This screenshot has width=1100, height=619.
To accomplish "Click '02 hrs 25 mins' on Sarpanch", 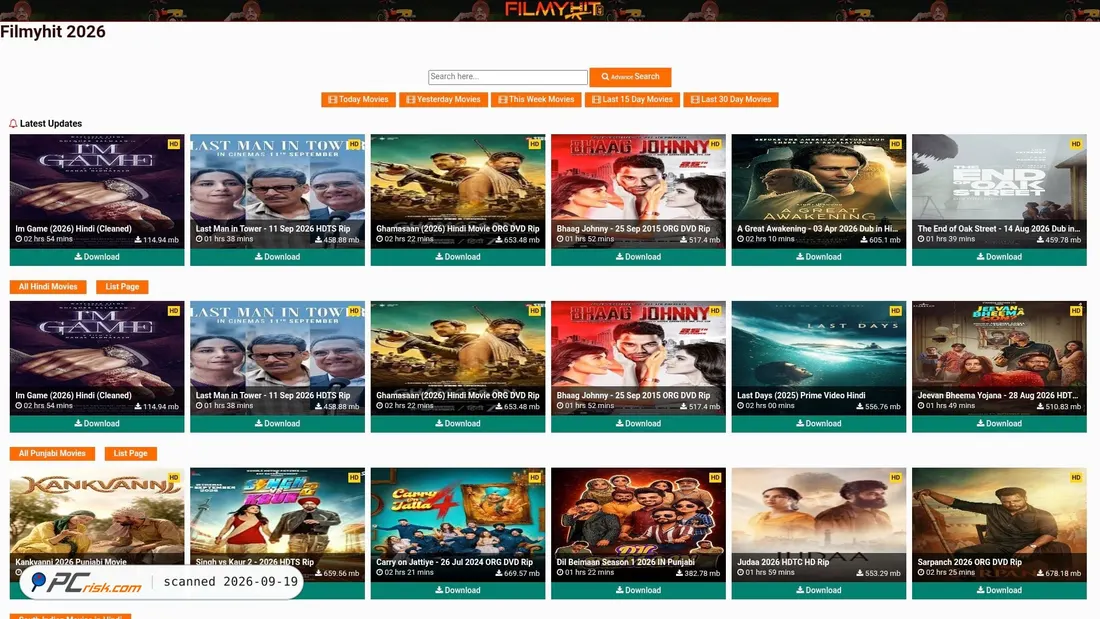I will click(948, 573).
